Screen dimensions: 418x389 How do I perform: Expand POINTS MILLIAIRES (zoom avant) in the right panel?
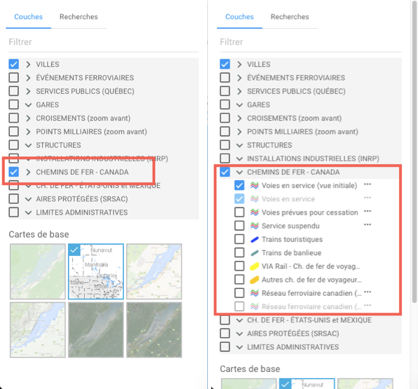tap(239, 132)
